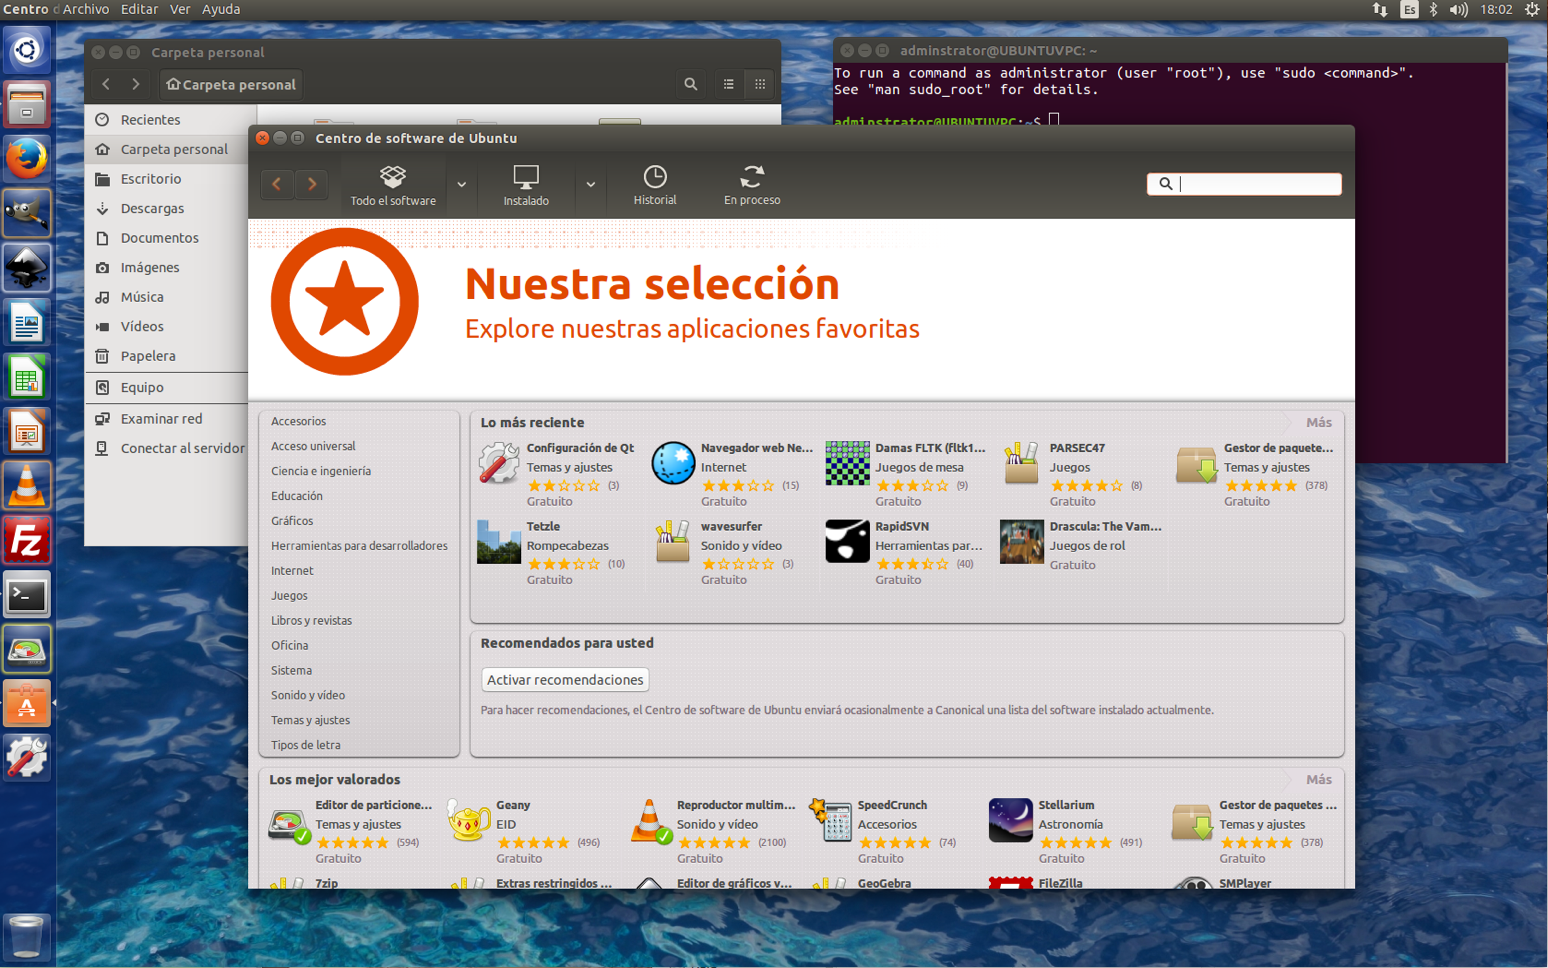Viewport: 1548px width, 968px height.
Task: Open the Instalado software view
Action: click(526, 185)
